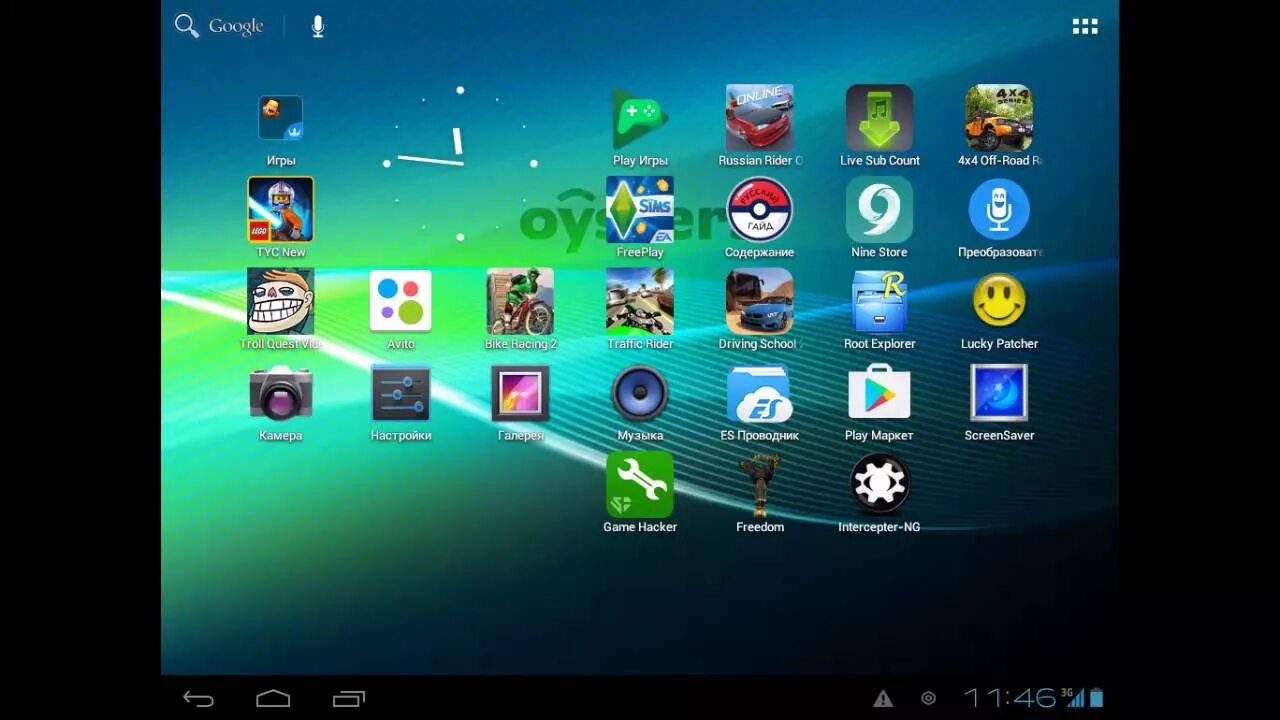Open the Содержание Pokeball guide app
The height and width of the screenshot is (720, 1280).
coord(760,210)
